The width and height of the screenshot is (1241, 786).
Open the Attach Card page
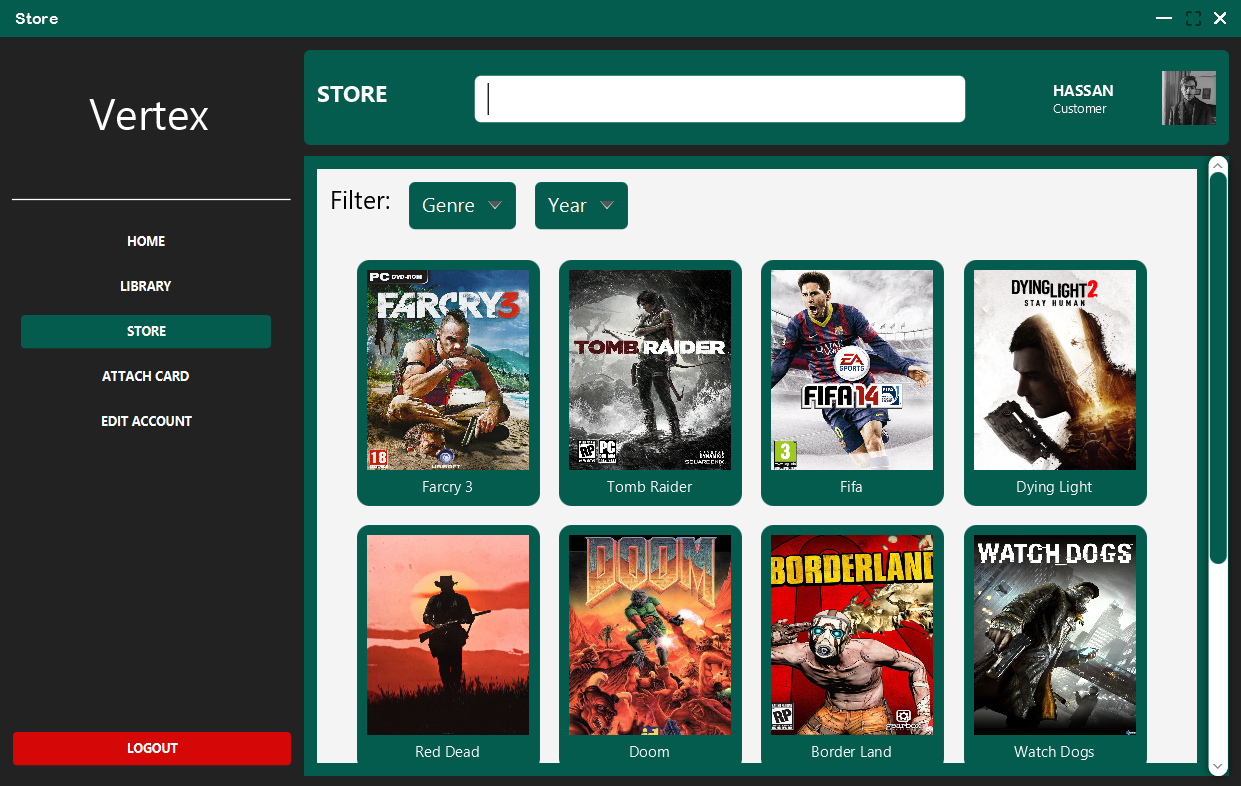pyautogui.click(x=146, y=376)
